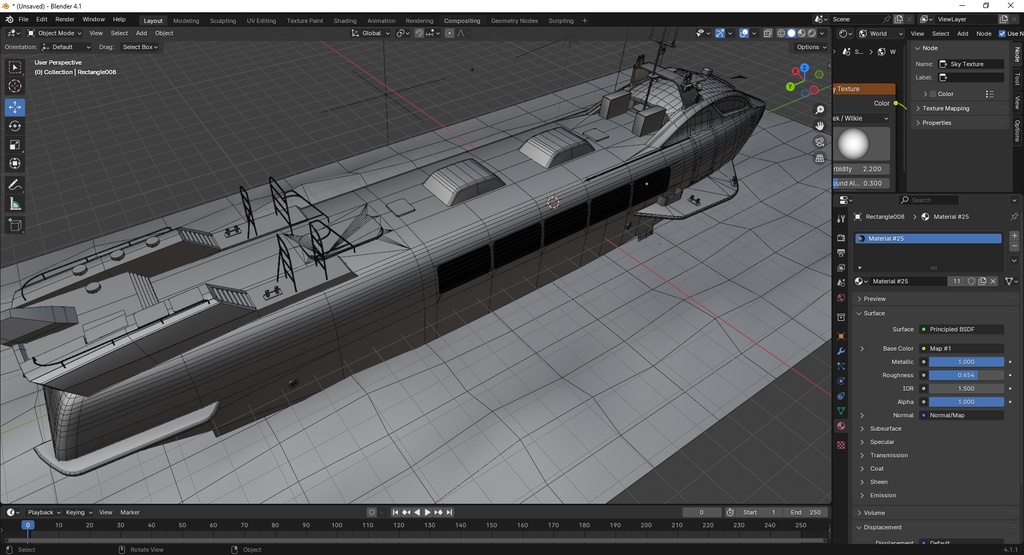
Task: Open the Render properties tab
Action: point(841,238)
